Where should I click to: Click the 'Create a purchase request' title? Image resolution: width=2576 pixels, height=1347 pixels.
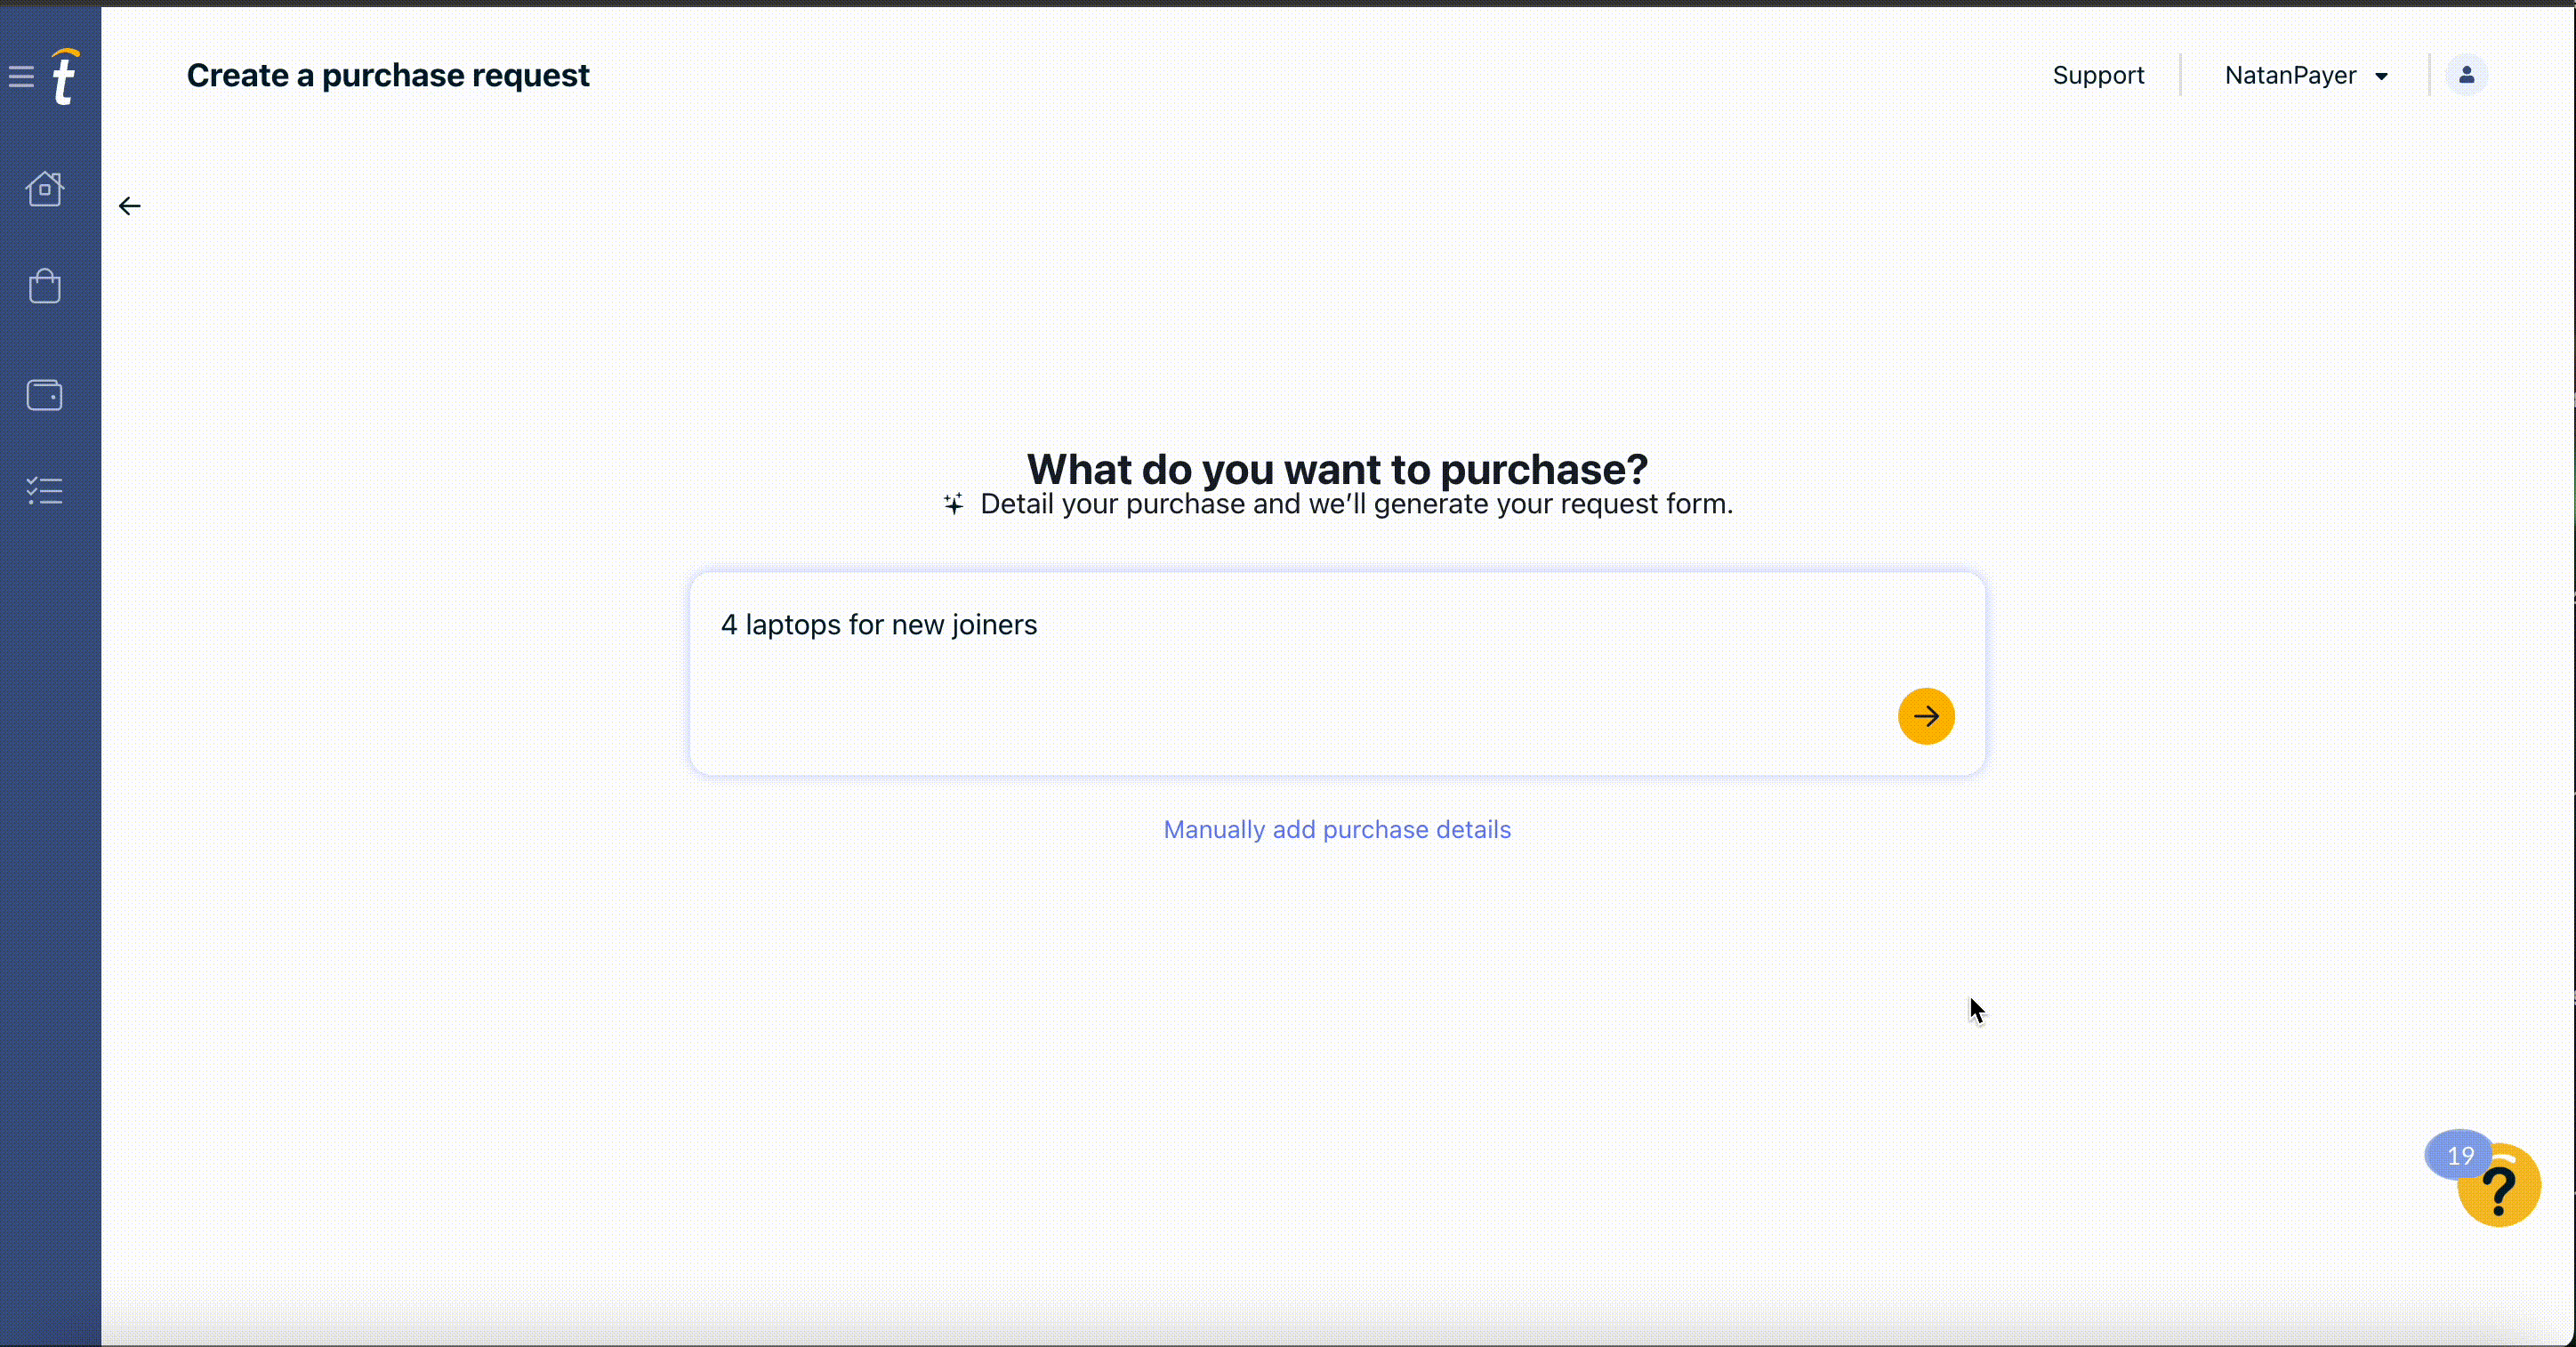pyautogui.click(x=388, y=75)
